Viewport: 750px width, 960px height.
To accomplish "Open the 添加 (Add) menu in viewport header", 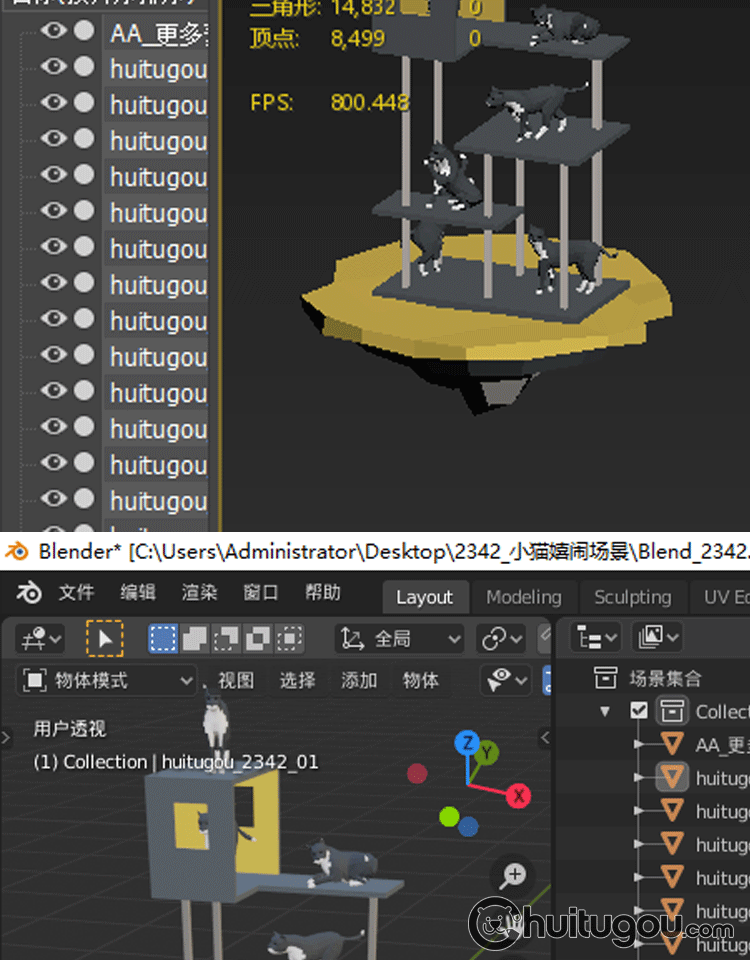I will [359, 681].
